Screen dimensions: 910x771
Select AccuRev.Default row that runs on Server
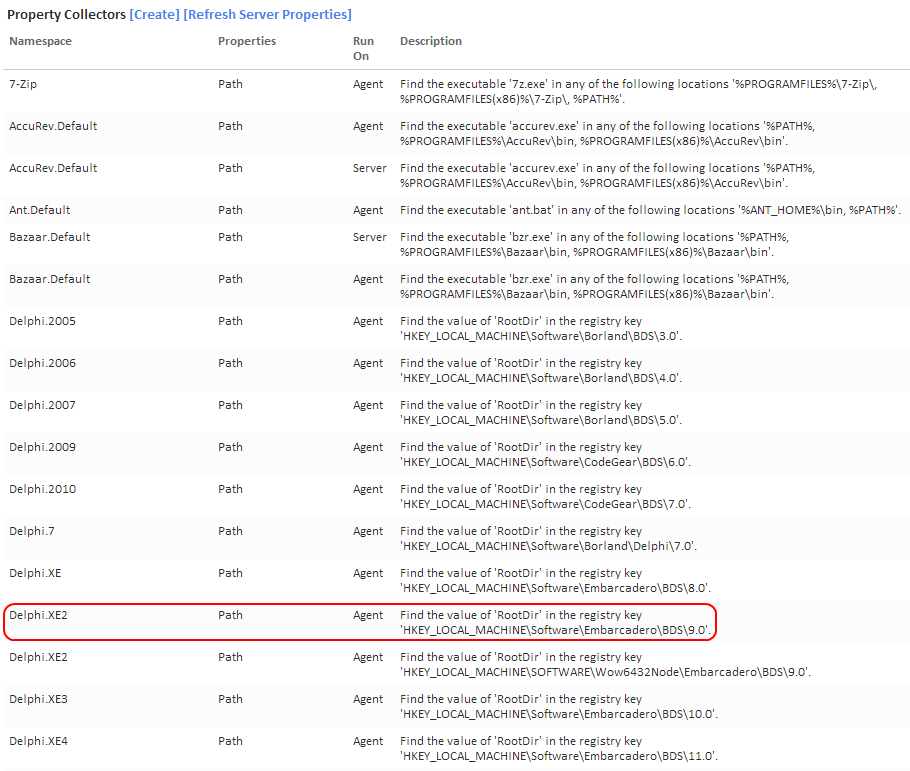tap(455, 175)
